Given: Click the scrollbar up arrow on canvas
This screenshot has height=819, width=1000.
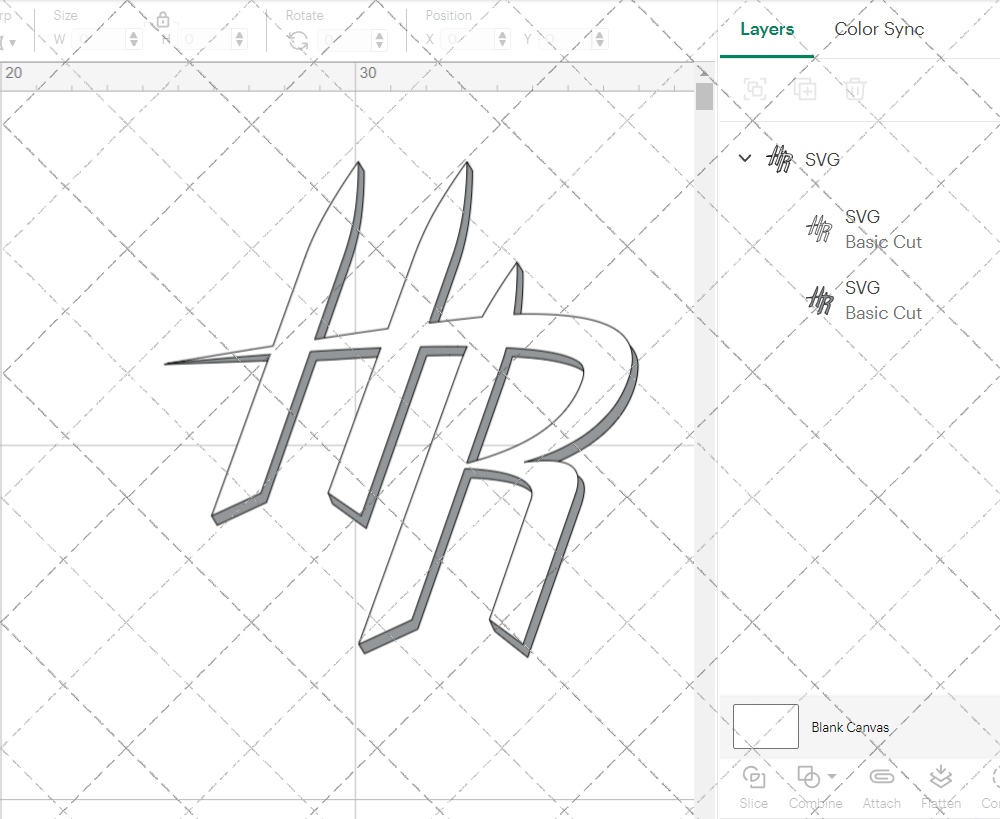Looking at the screenshot, I should (x=704, y=72).
